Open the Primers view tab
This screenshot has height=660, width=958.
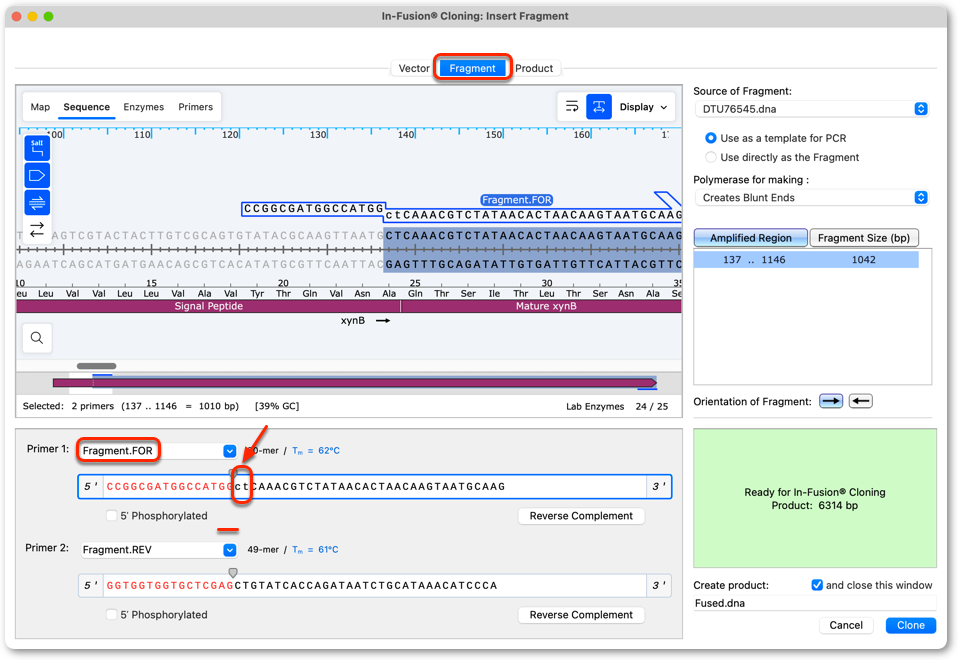click(x=196, y=107)
